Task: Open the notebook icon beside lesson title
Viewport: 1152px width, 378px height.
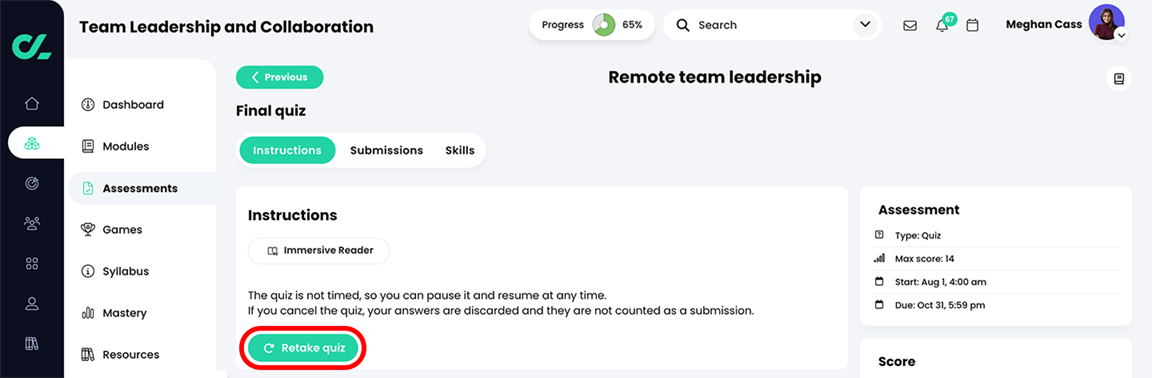Action: [1119, 79]
